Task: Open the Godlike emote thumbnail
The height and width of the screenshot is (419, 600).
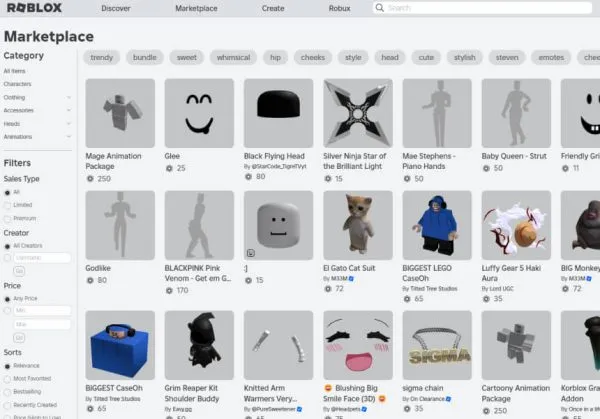Action: (x=120, y=225)
